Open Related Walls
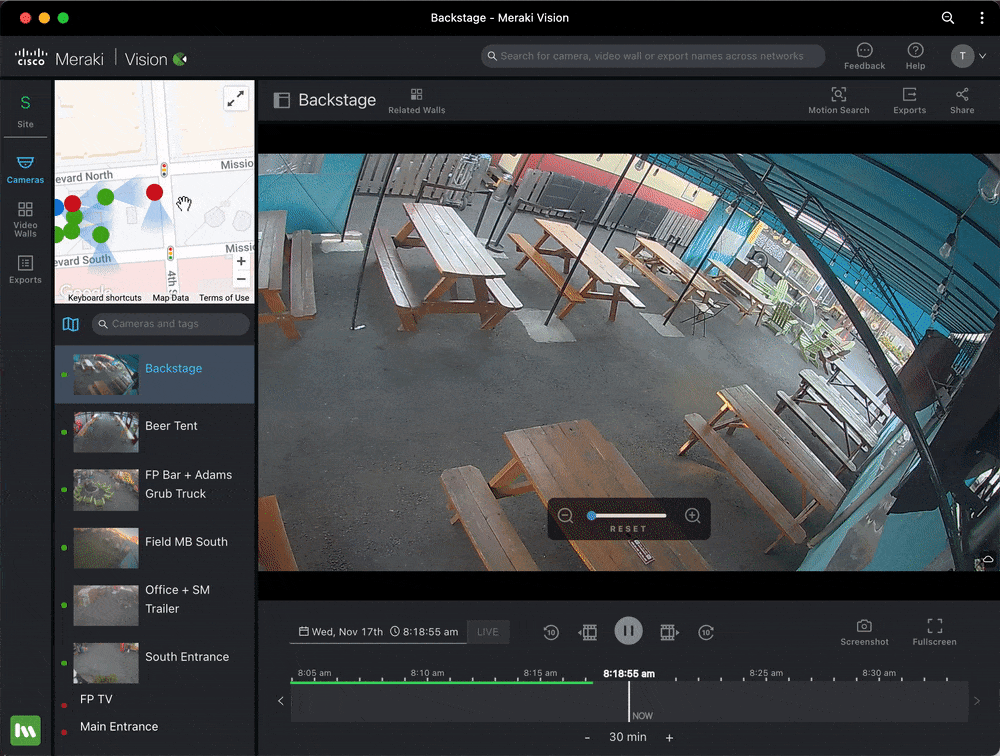This screenshot has height=756, width=1000. tap(416, 99)
